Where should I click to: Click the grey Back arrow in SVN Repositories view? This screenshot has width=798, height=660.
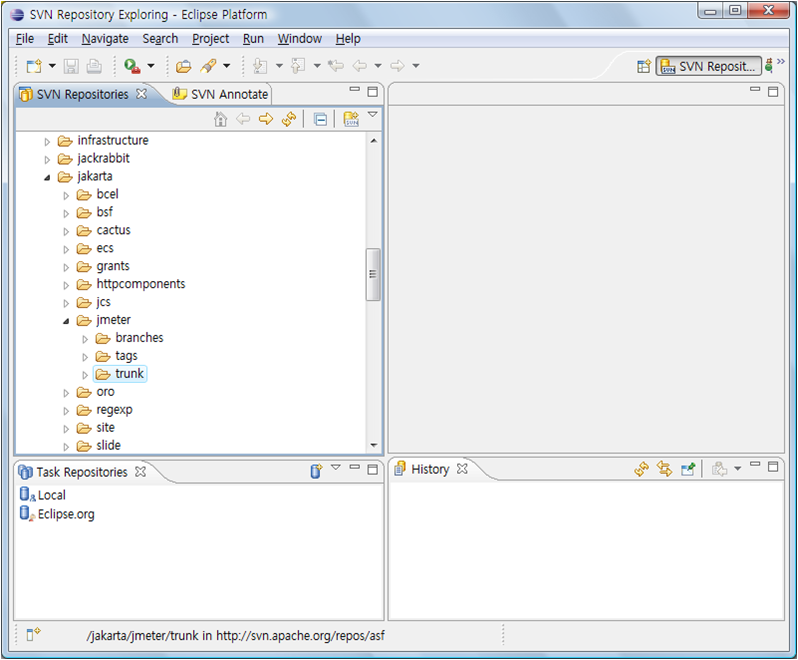(243, 119)
